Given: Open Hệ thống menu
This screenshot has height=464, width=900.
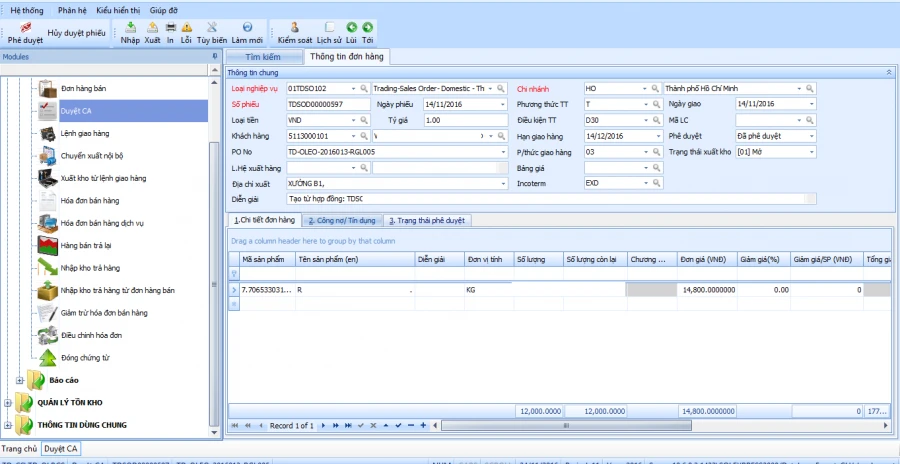Looking at the screenshot, I should pos(26,10).
